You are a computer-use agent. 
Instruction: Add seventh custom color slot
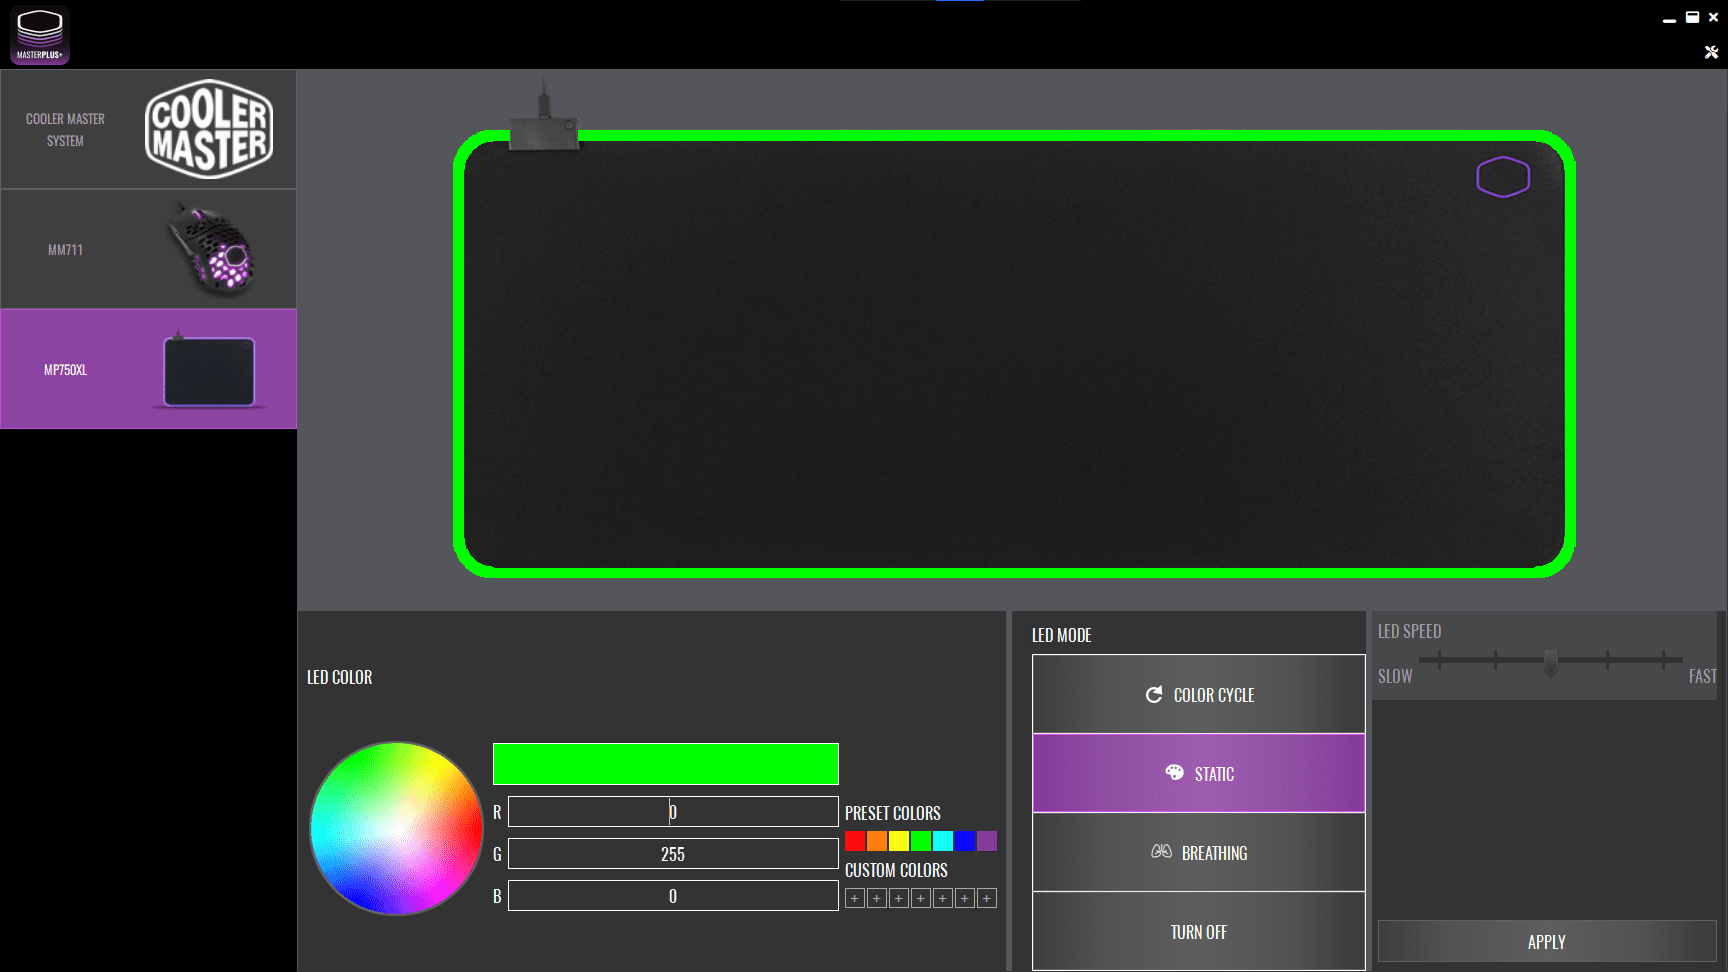tap(987, 898)
